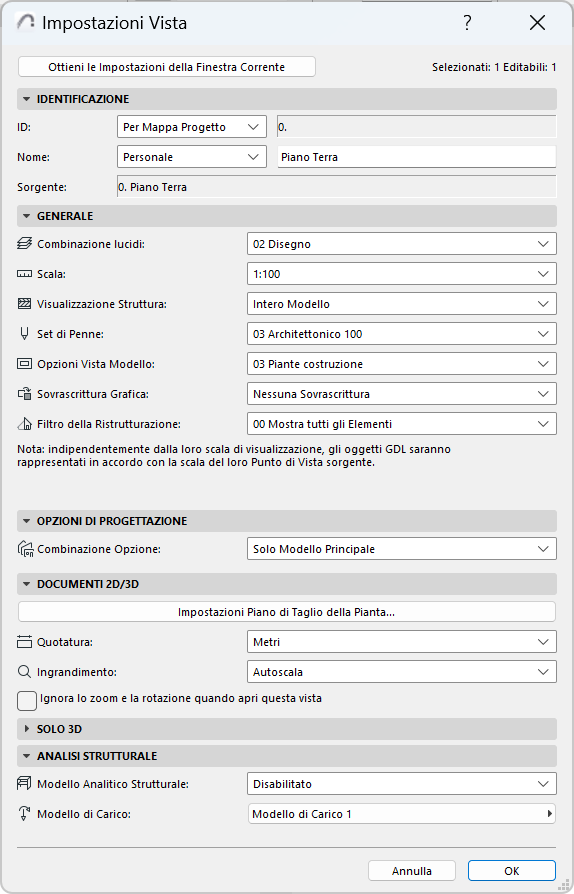
Task: Open the ID Per Mappa Progetto dropdown
Action: pyautogui.click(x=192, y=127)
